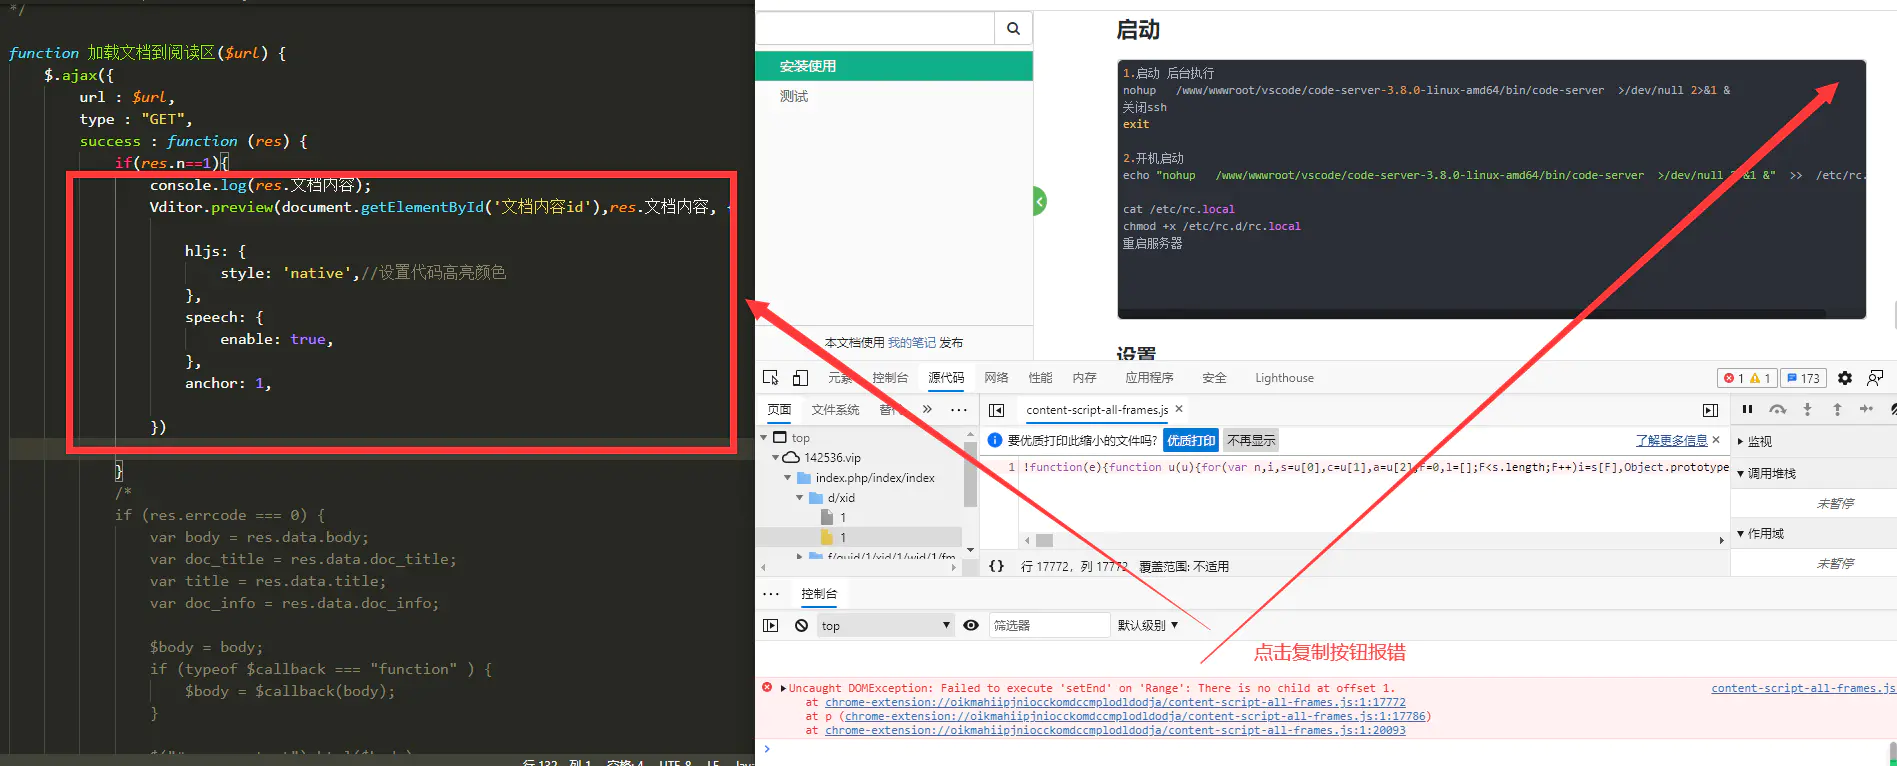Show the console sidebar icon
1897x766 pixels.
(770, 625)
